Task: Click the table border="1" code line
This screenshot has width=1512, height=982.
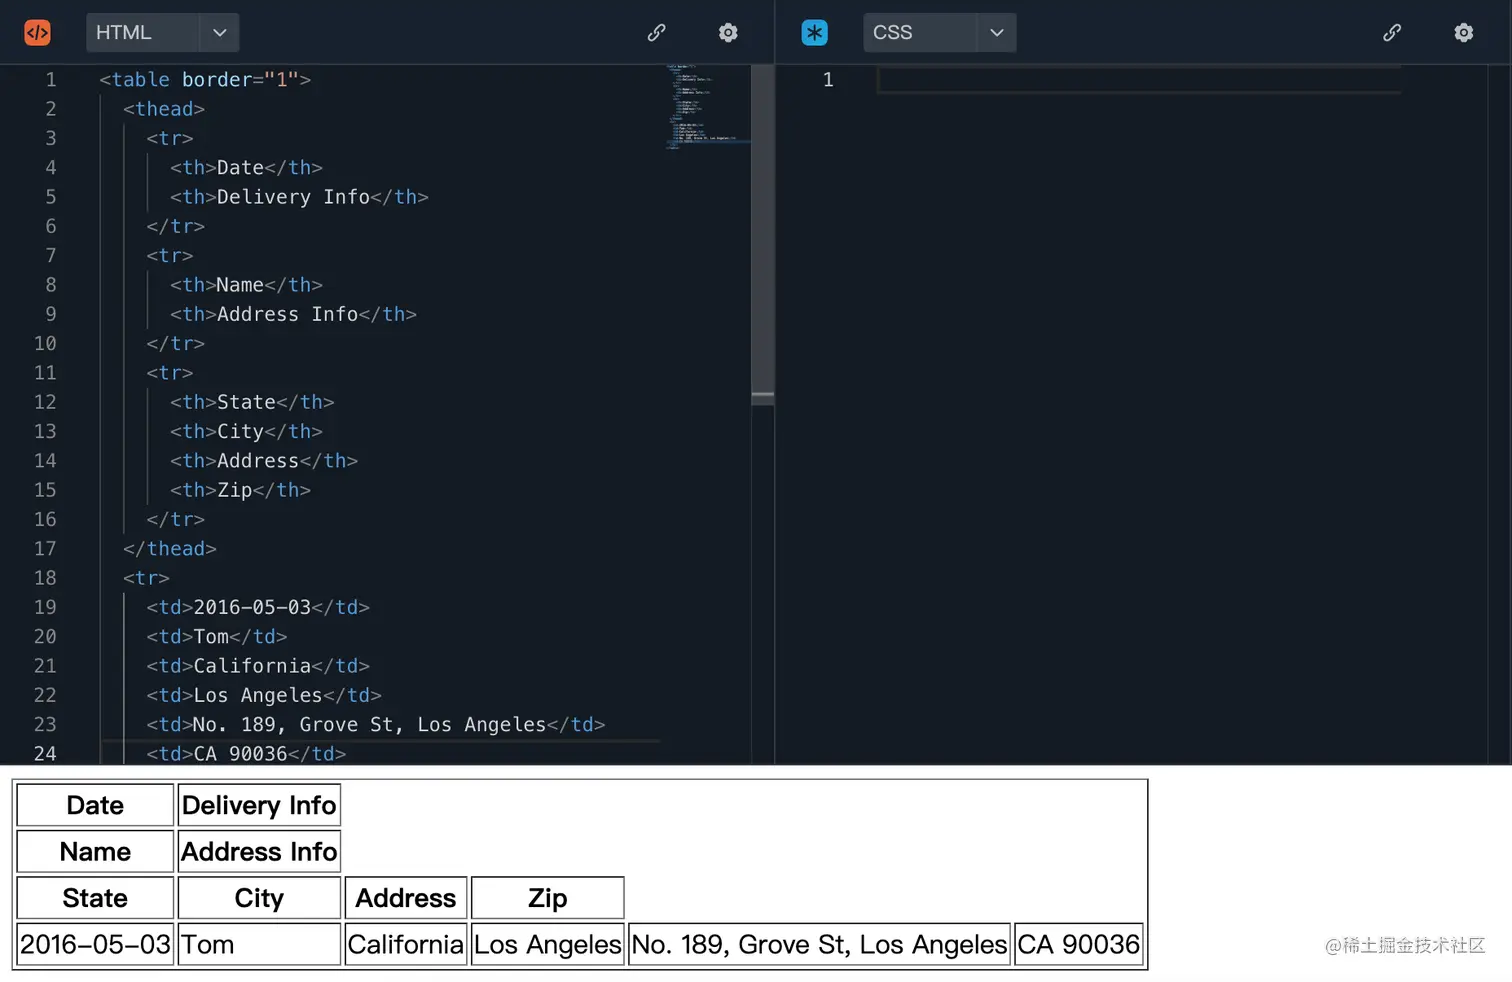Action: click(x=205, y=79)
